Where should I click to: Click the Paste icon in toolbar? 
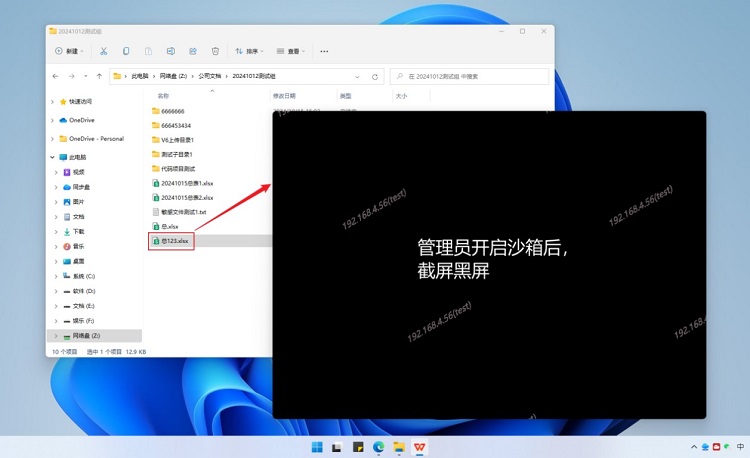148,51
